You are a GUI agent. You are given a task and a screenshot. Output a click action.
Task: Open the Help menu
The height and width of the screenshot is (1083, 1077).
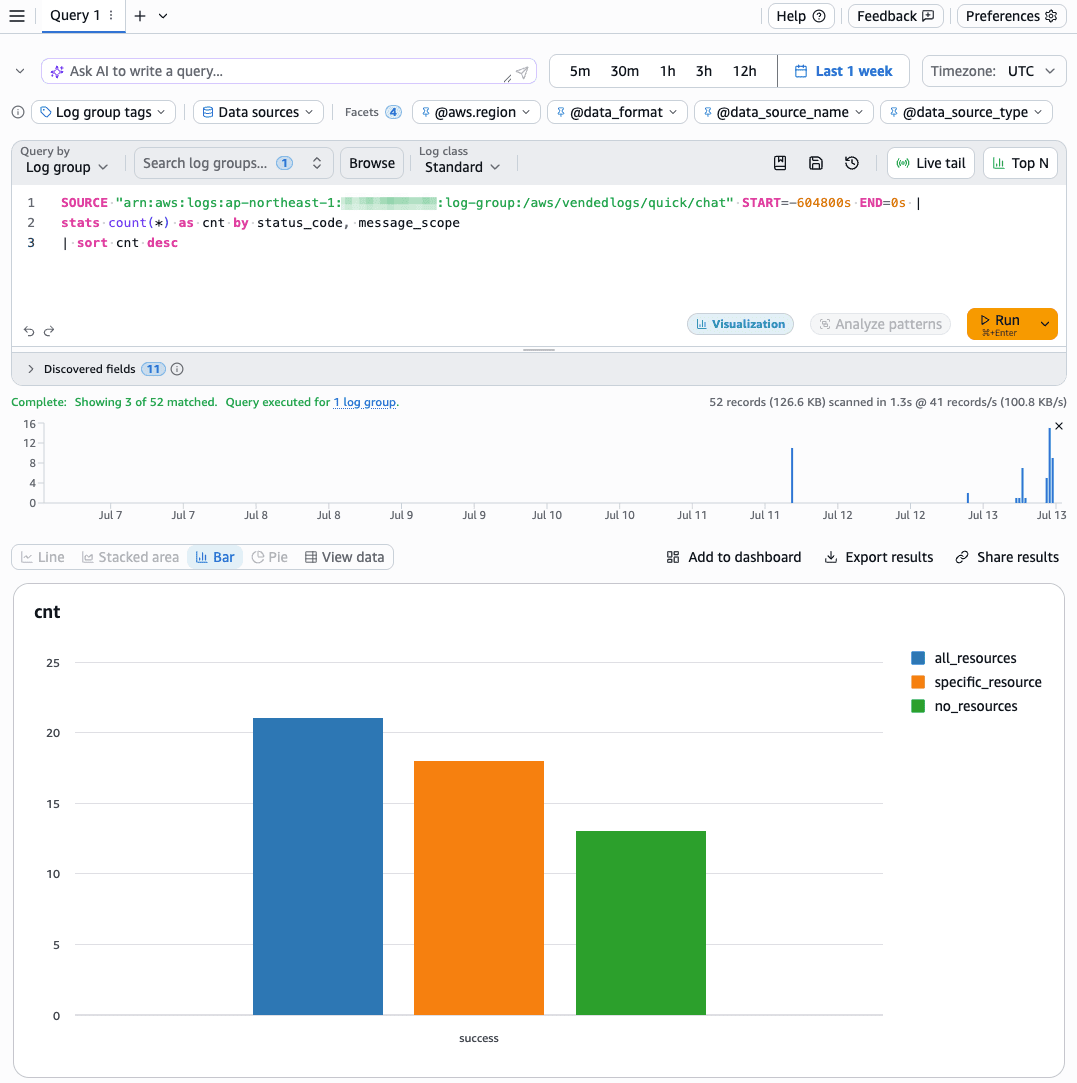pyautogui.click(x=801, y=16)
